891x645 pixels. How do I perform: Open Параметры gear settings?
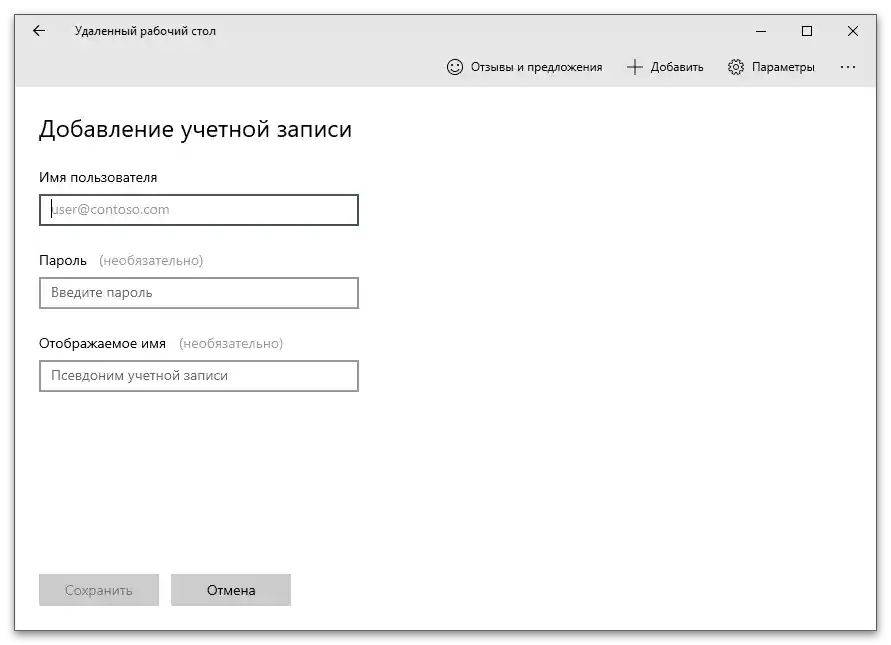771,67
